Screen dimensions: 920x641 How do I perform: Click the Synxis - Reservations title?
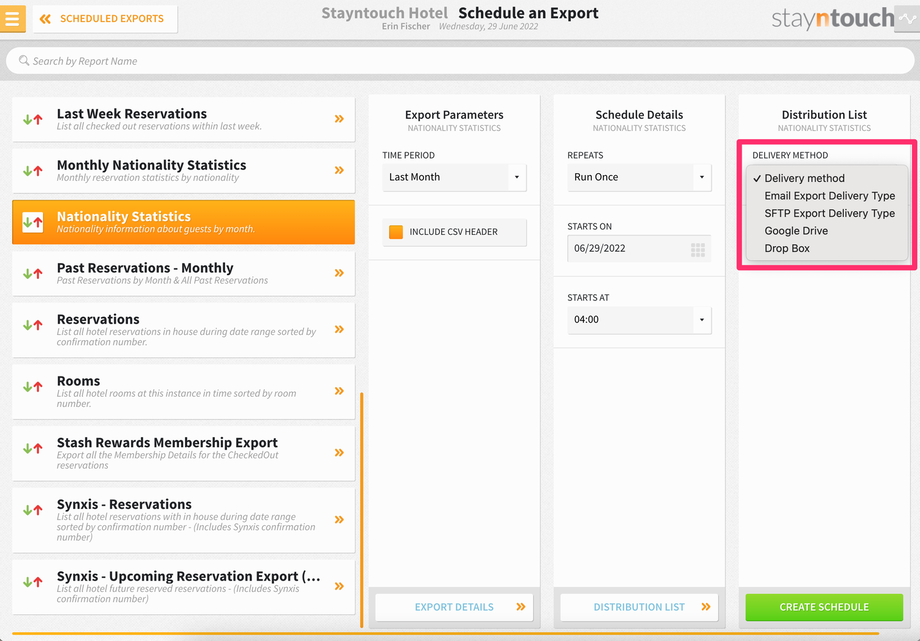pyautogui.click(x=124, y=504)
